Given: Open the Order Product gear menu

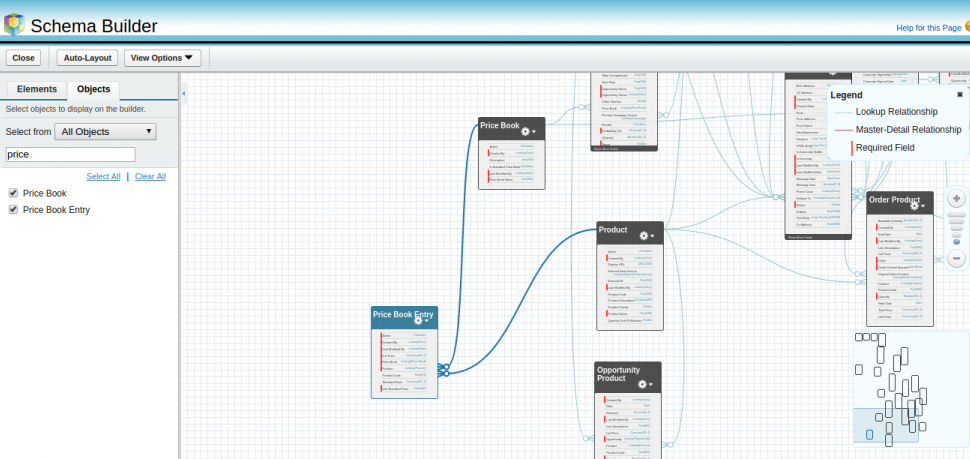Looking at the screenshot, I should 919,206.
